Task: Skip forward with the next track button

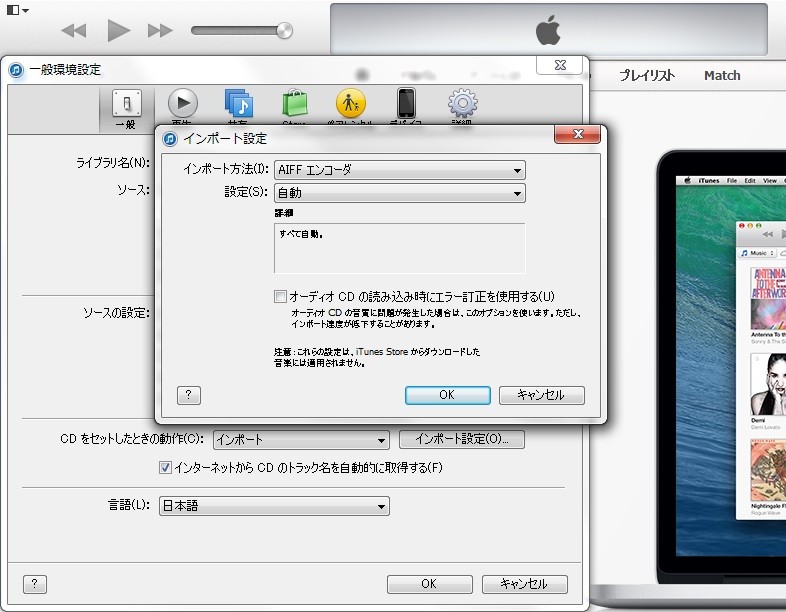Action: (160, 31)
